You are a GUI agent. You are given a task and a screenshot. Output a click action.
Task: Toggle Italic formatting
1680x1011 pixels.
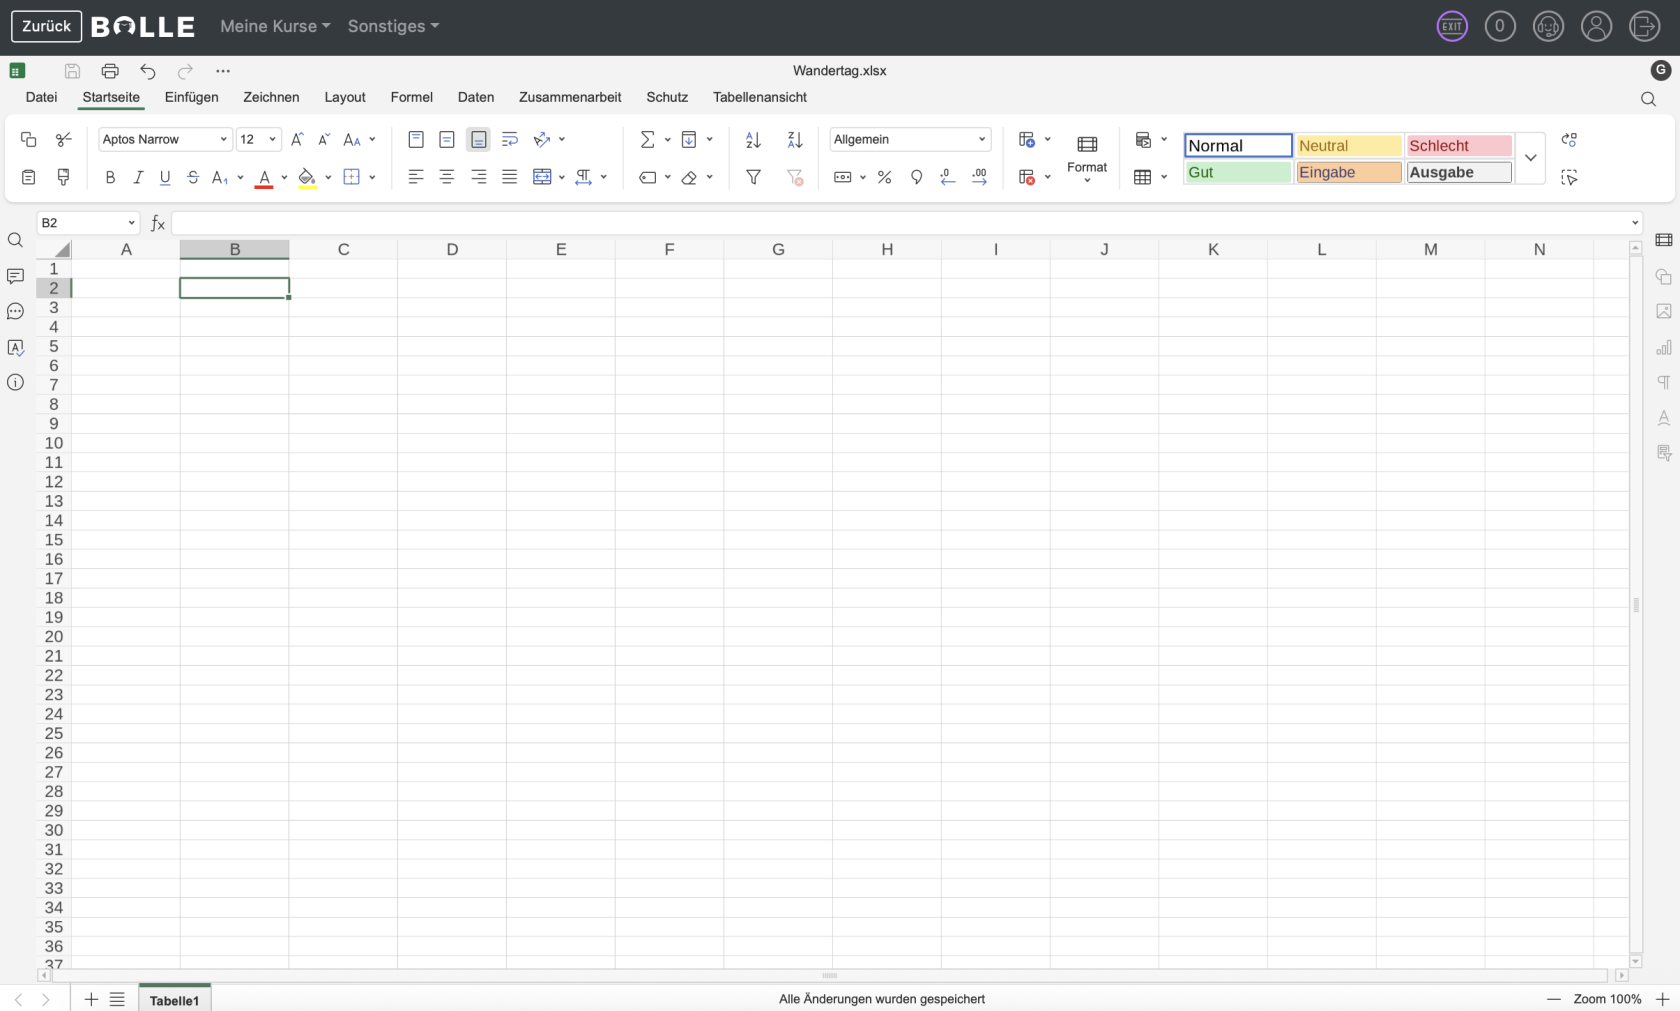[x=138, y=177]
